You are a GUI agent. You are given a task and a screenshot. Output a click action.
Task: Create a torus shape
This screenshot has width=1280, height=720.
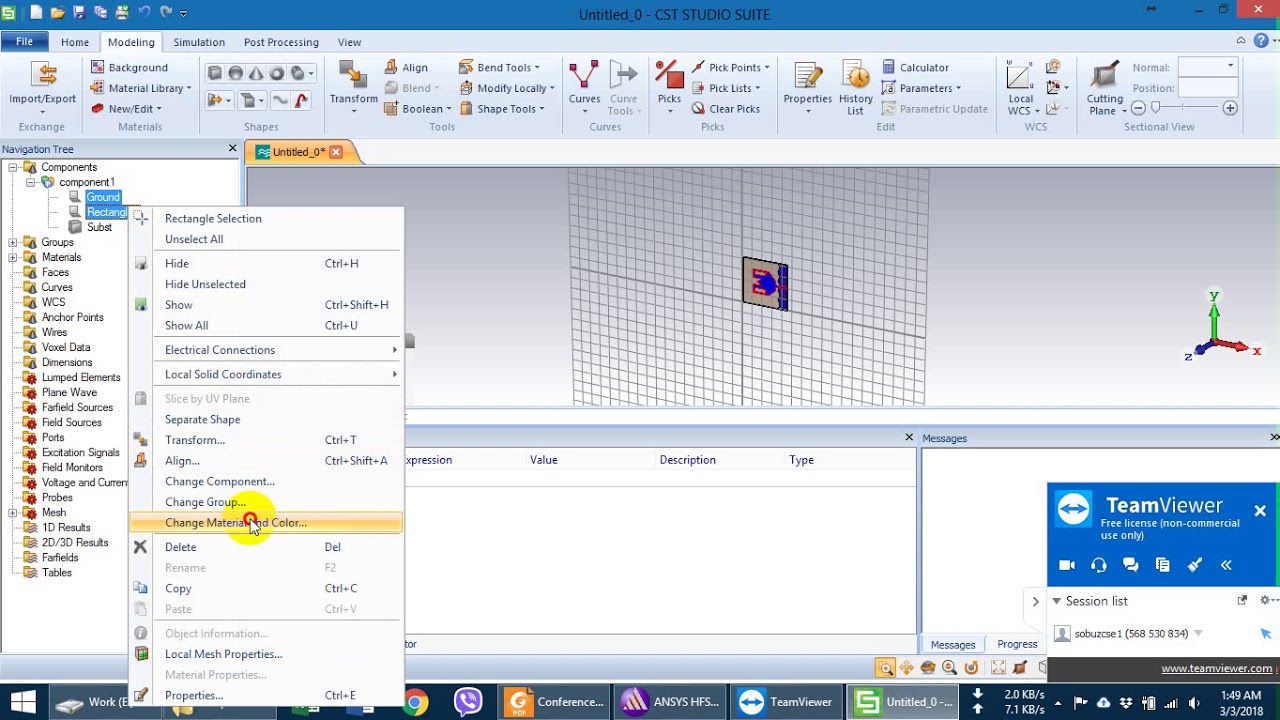tap(277, 73)
